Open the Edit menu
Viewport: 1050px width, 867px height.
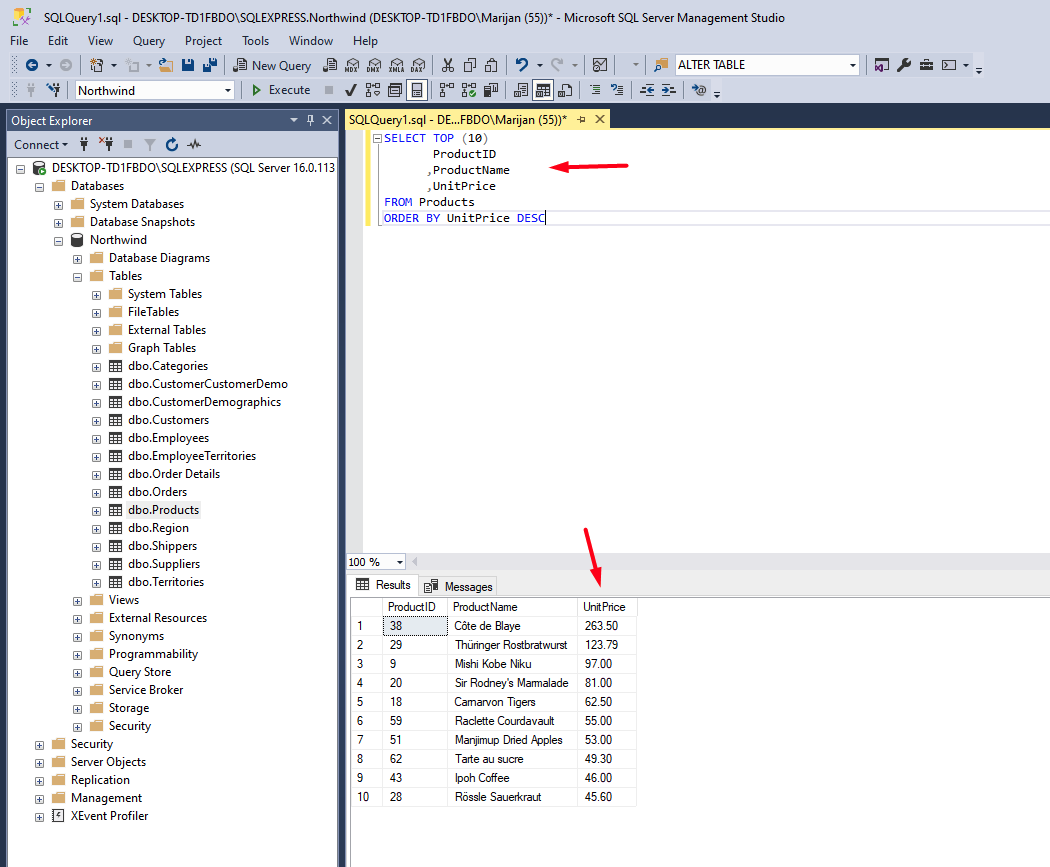[58, 41]
